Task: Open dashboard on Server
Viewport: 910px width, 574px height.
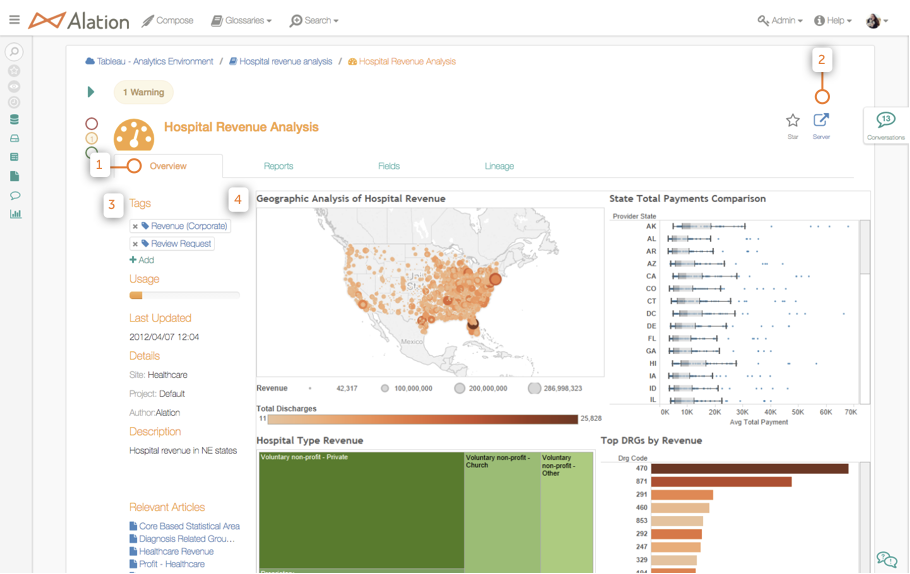Action: [821, 125]
